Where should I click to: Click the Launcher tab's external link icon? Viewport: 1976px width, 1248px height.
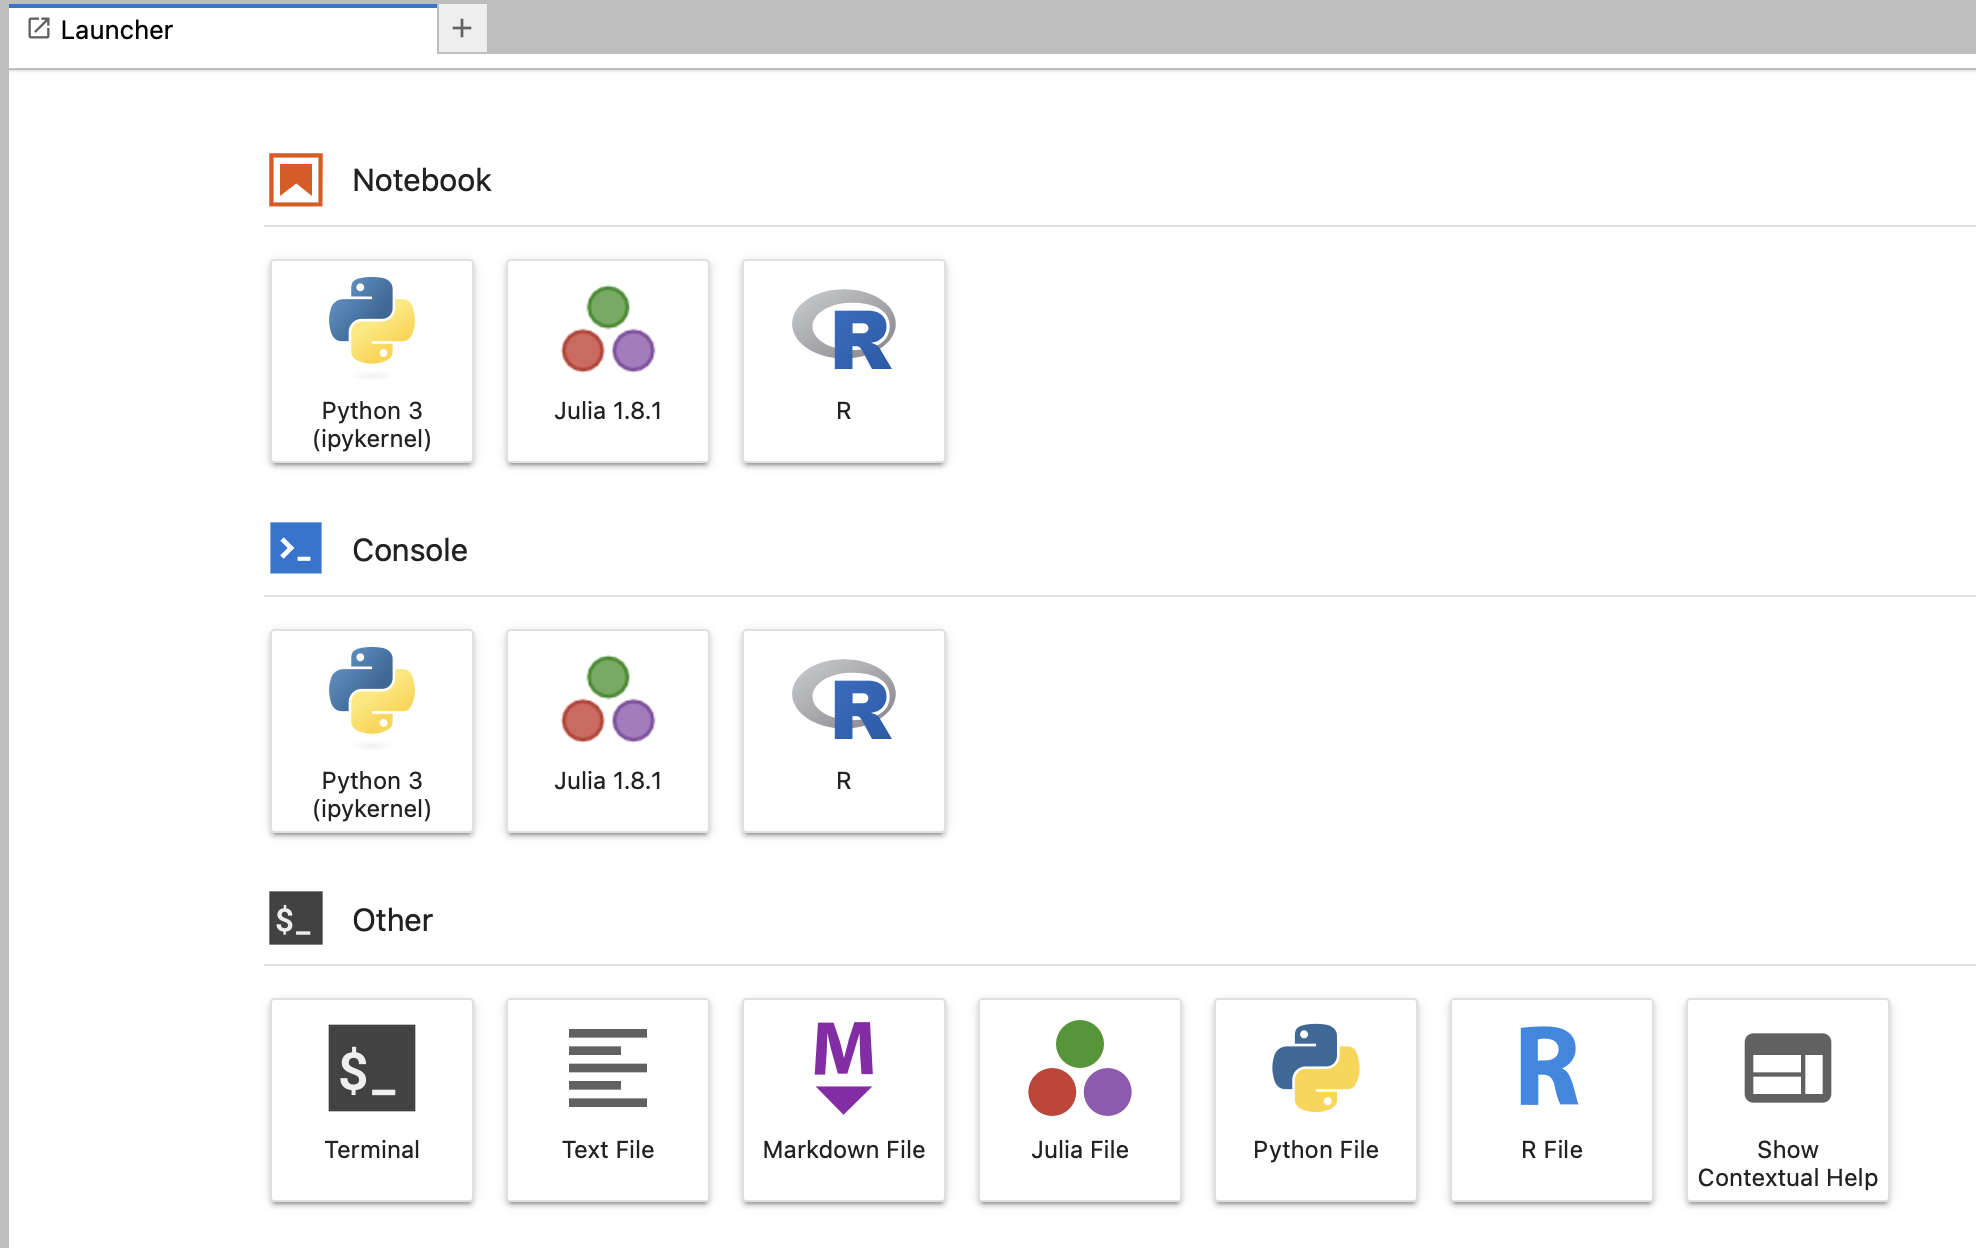click(x=39, y=29)
